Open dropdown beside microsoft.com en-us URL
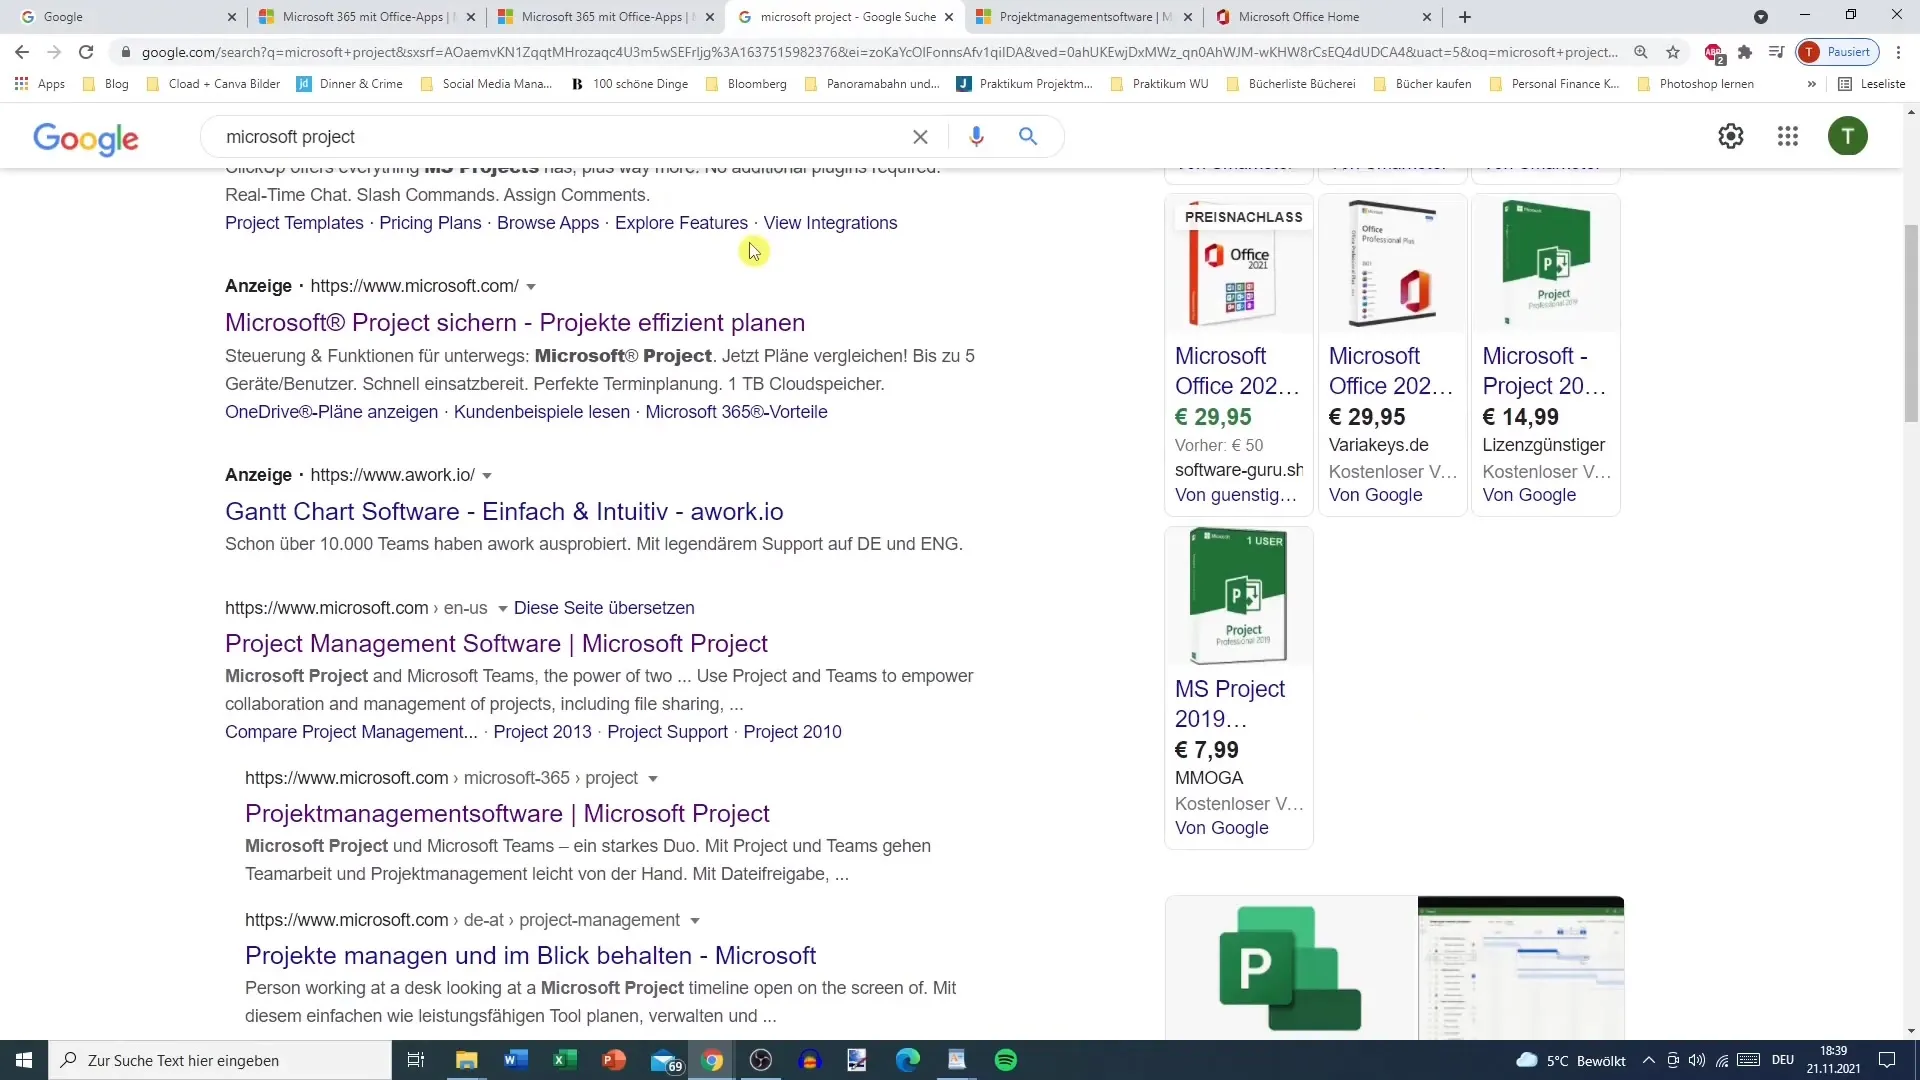 coord(502,609)
